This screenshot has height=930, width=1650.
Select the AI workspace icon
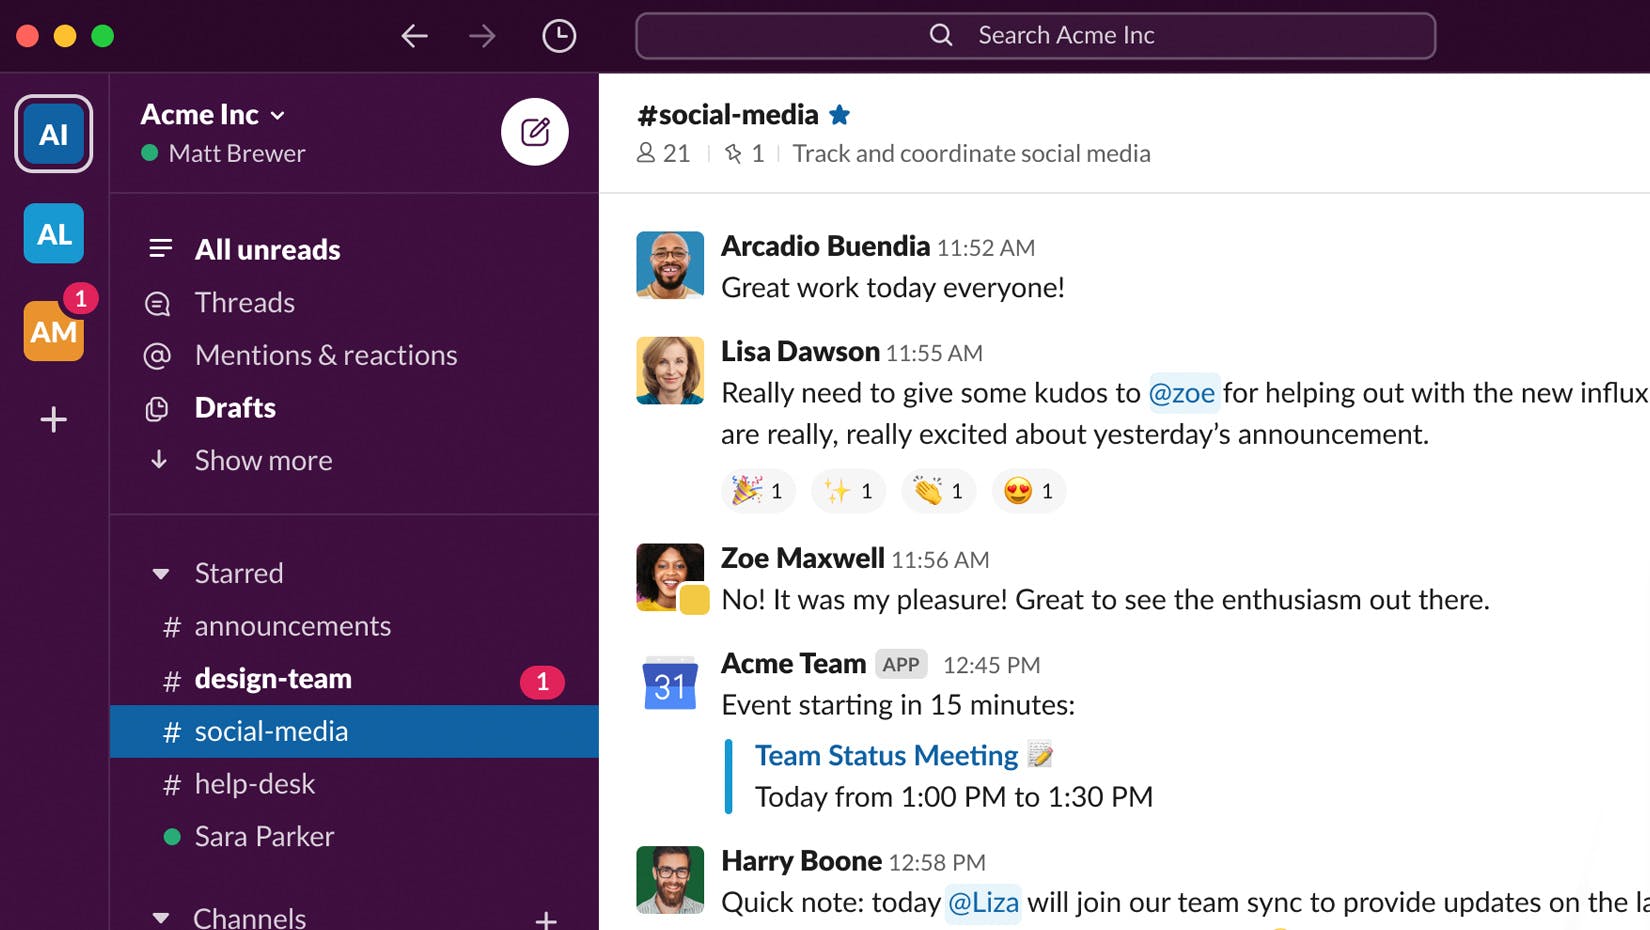(54, 134)
